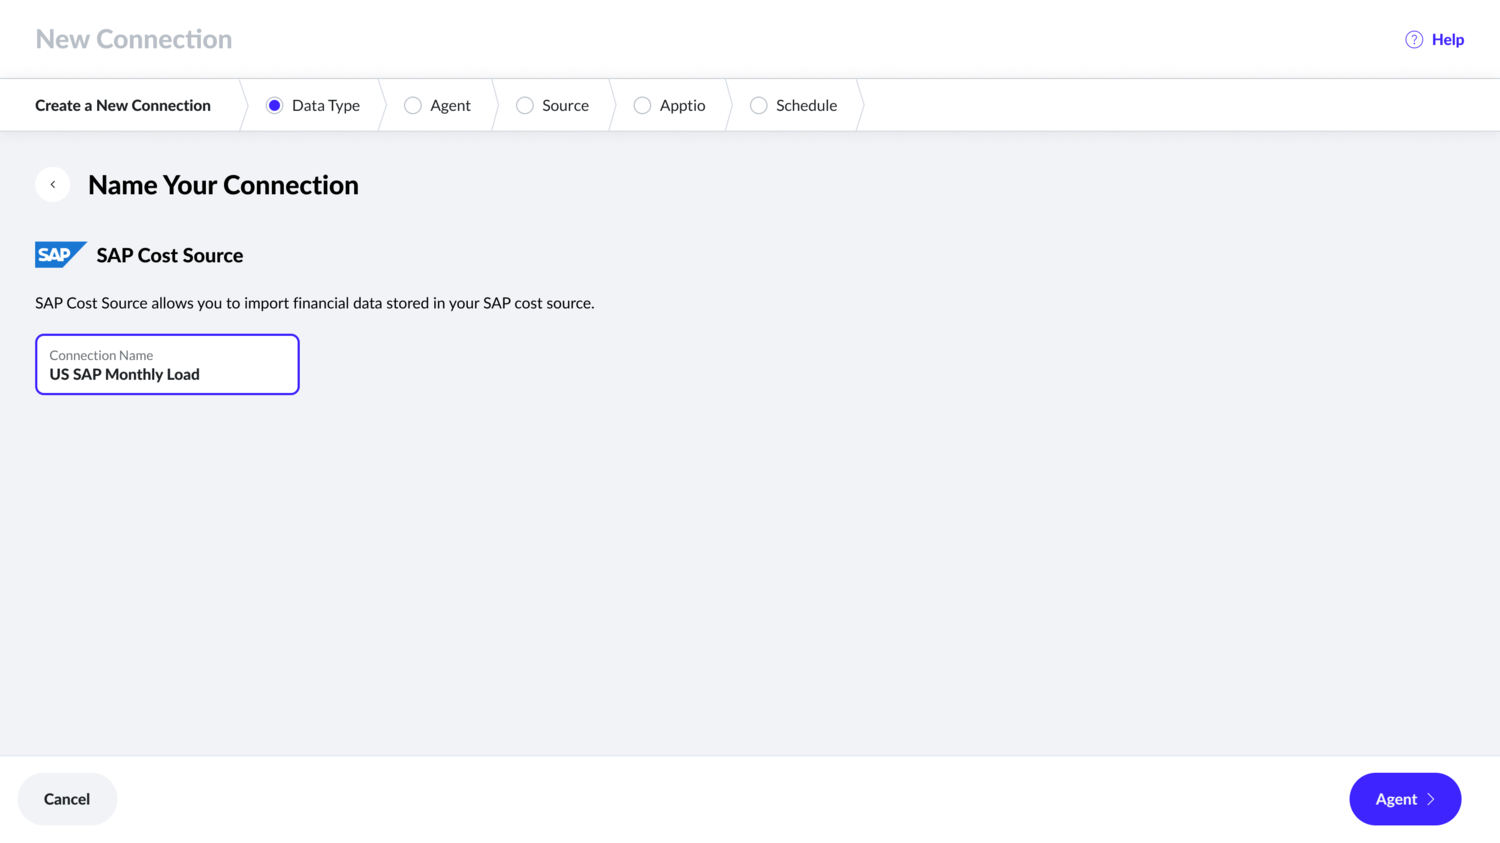Click the SAP Cost Source title text

[x=170, y=255]
